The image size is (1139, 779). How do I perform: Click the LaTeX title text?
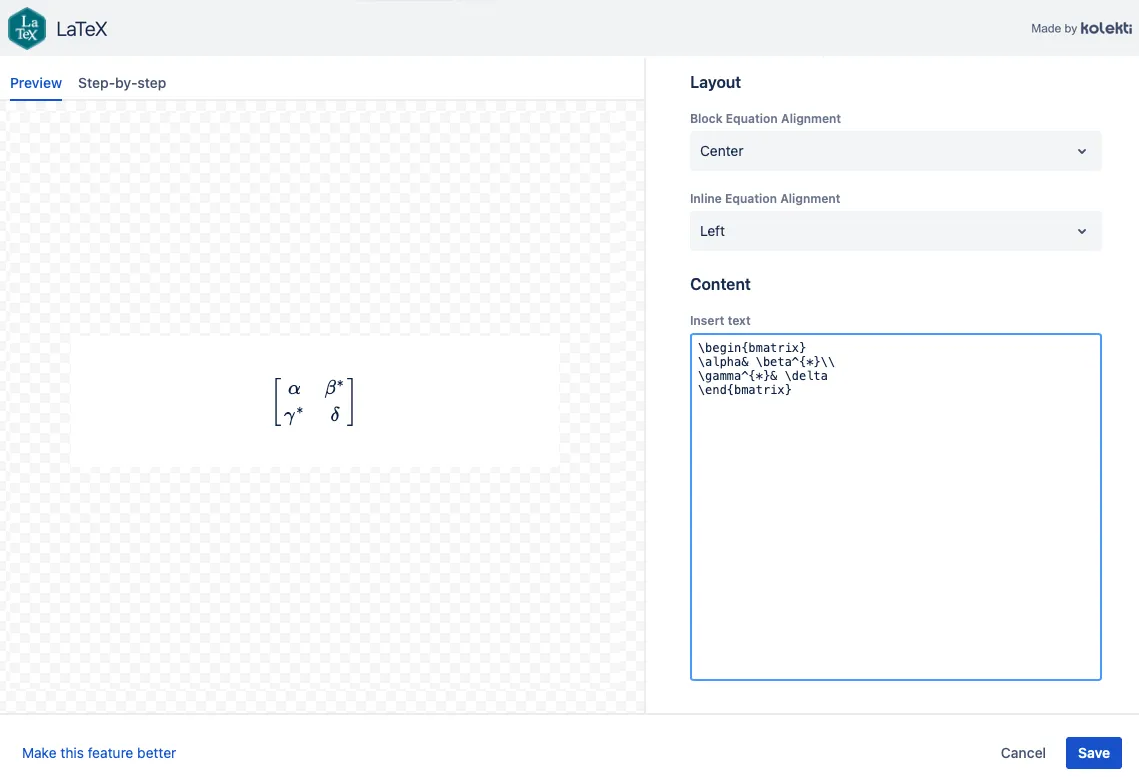pos(81,29)
